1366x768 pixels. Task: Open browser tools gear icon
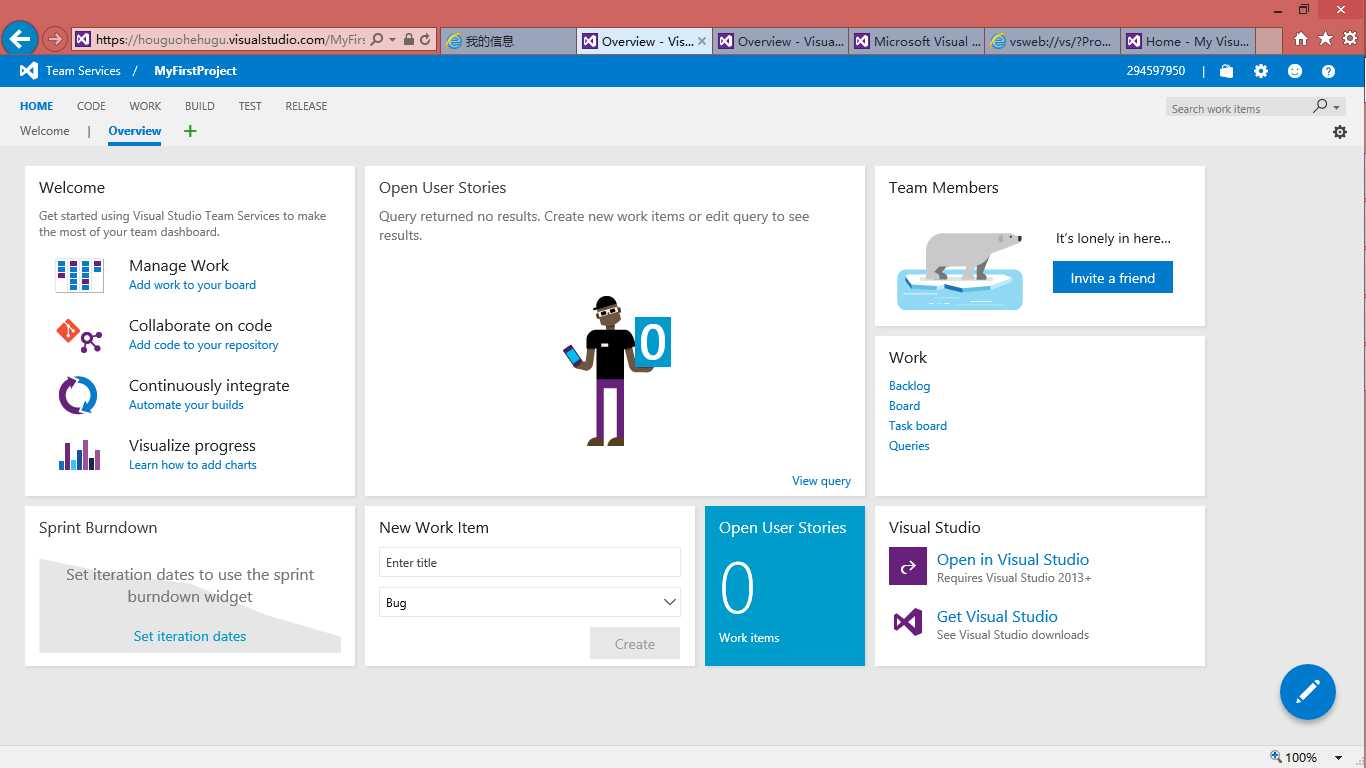1350,39
